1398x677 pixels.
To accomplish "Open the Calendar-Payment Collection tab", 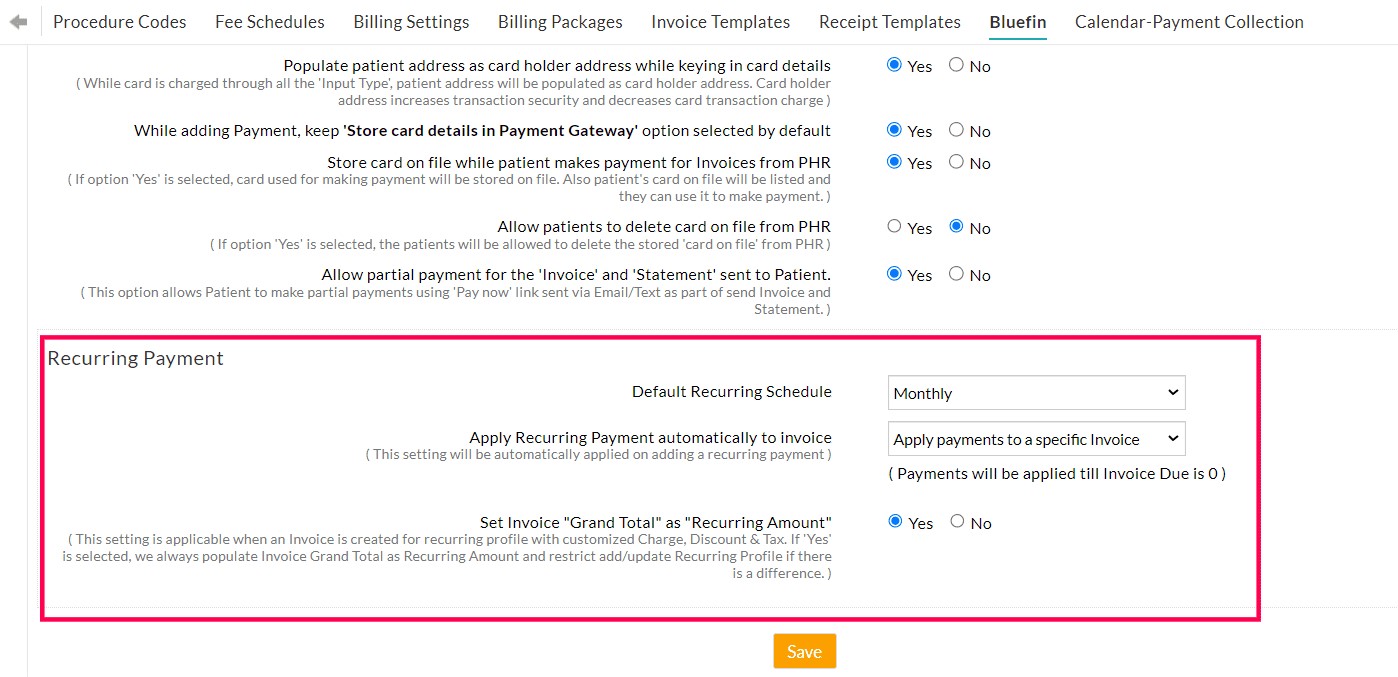I will click(x=1188, y=21).
